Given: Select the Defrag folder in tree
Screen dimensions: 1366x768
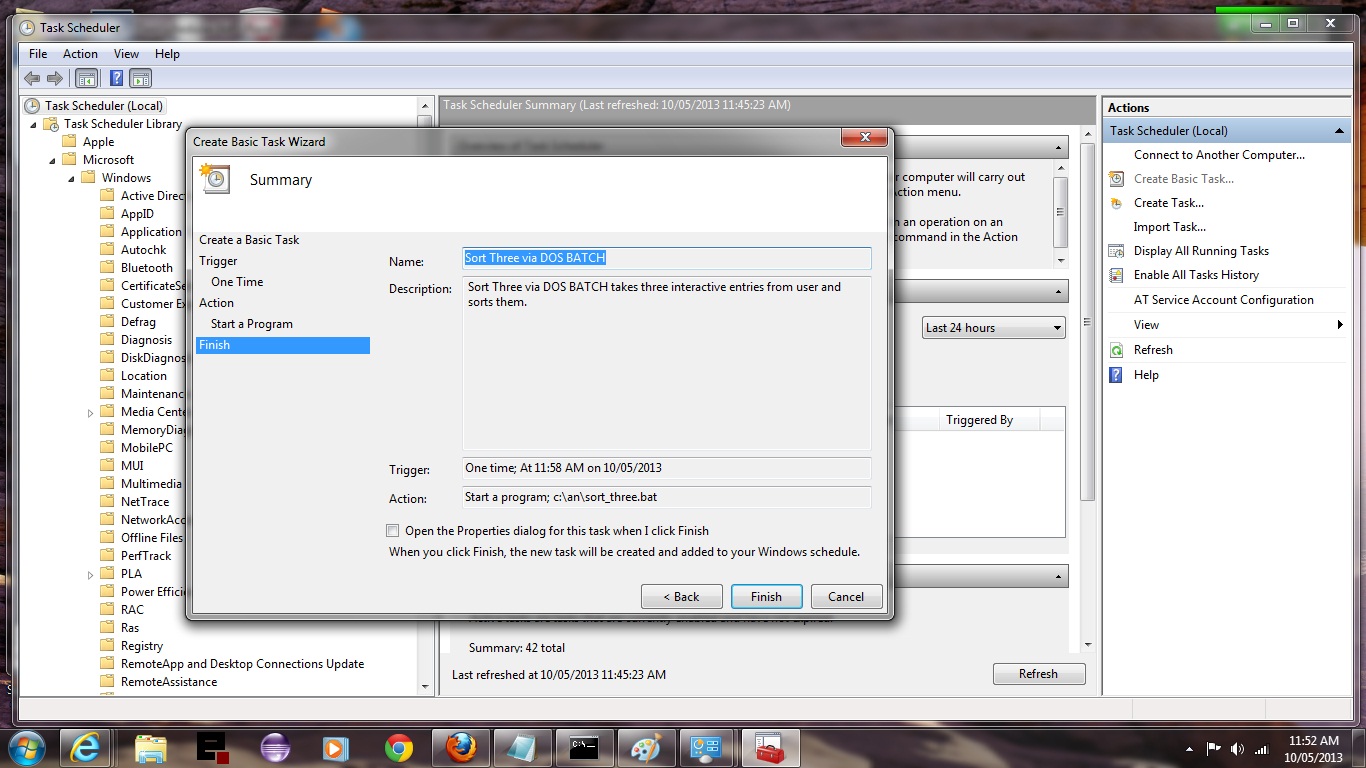Looking at the screenshot, I should pos(138,322).
